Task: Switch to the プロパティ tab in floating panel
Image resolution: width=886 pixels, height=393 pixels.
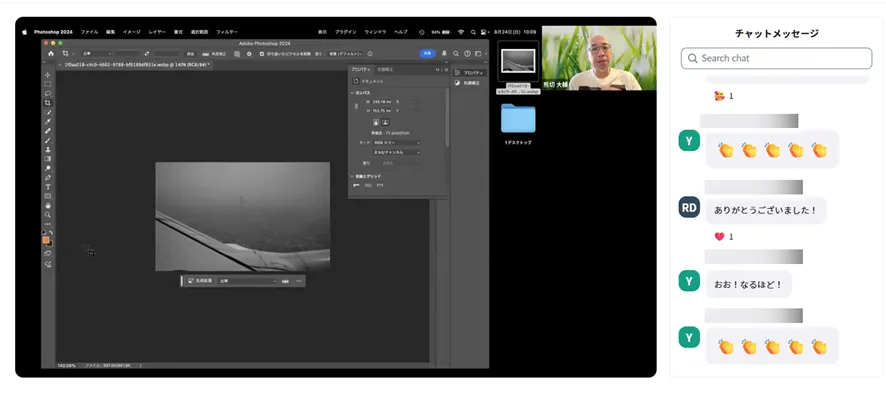Action: 361,69
